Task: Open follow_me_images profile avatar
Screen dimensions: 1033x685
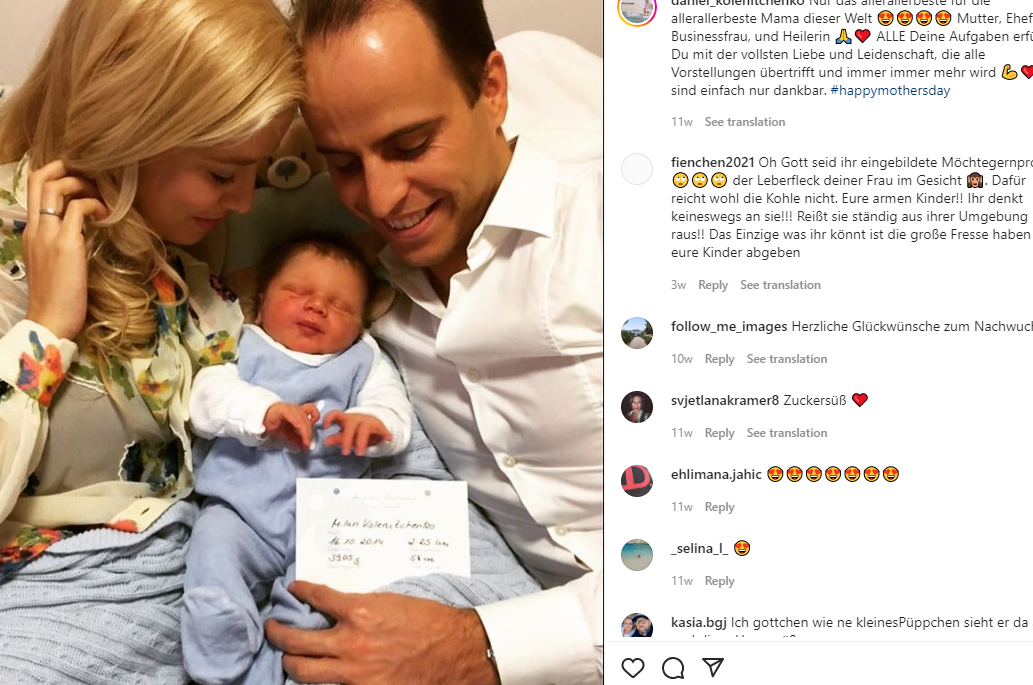Action: [637, 333]
